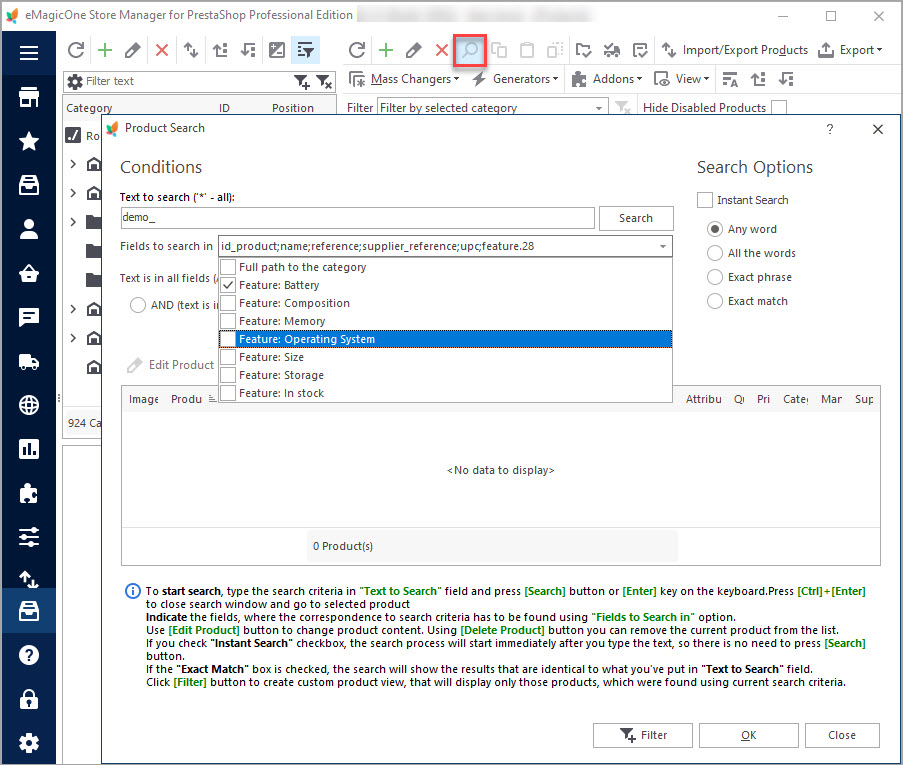Screen dimensions: 903x765
Task: Open the Favorites star in the sidebar
Action: tap(29, 141)
